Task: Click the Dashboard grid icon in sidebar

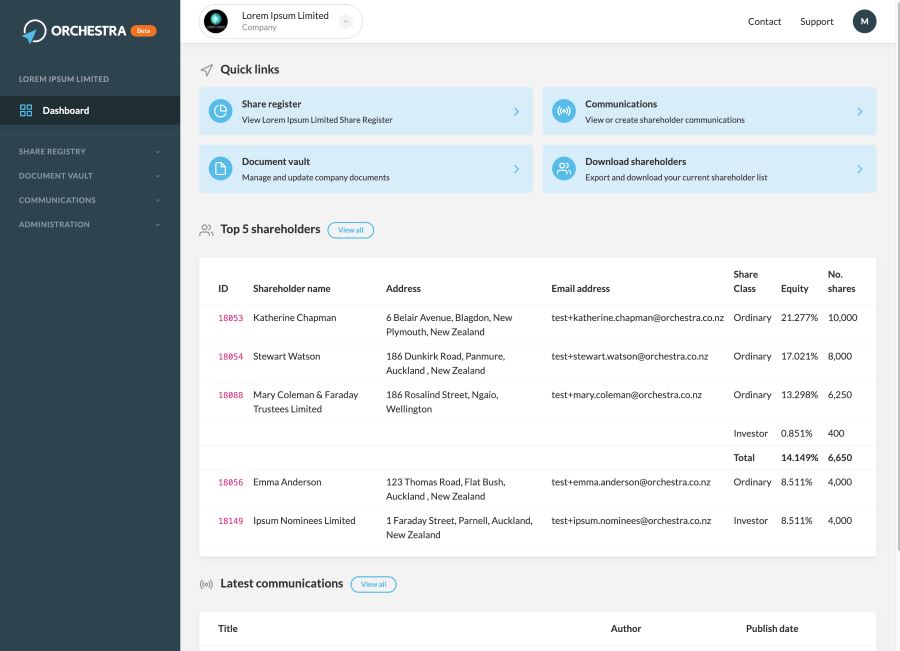Action: (26, 110)
